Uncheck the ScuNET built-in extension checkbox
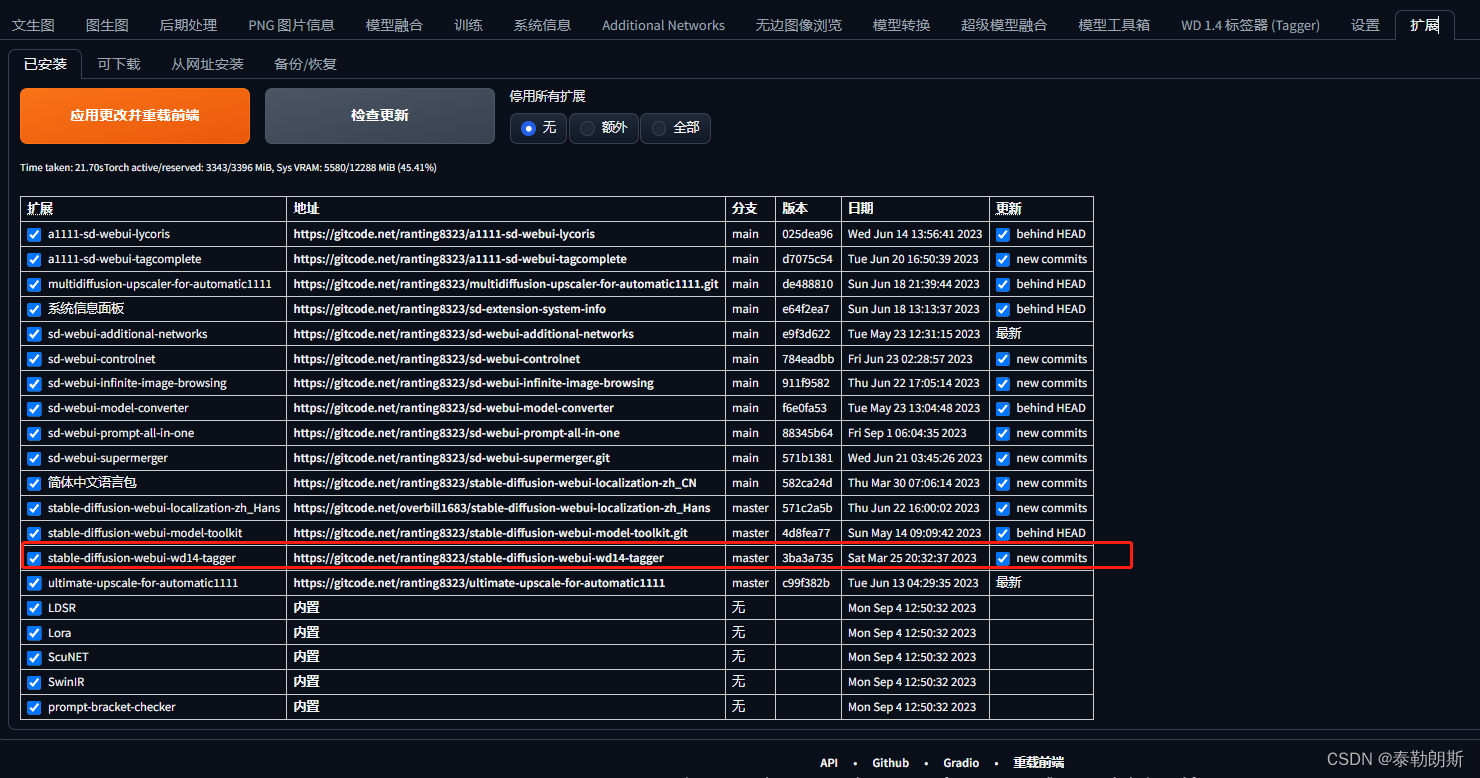1480x778 pixels. tap(35, 657)
